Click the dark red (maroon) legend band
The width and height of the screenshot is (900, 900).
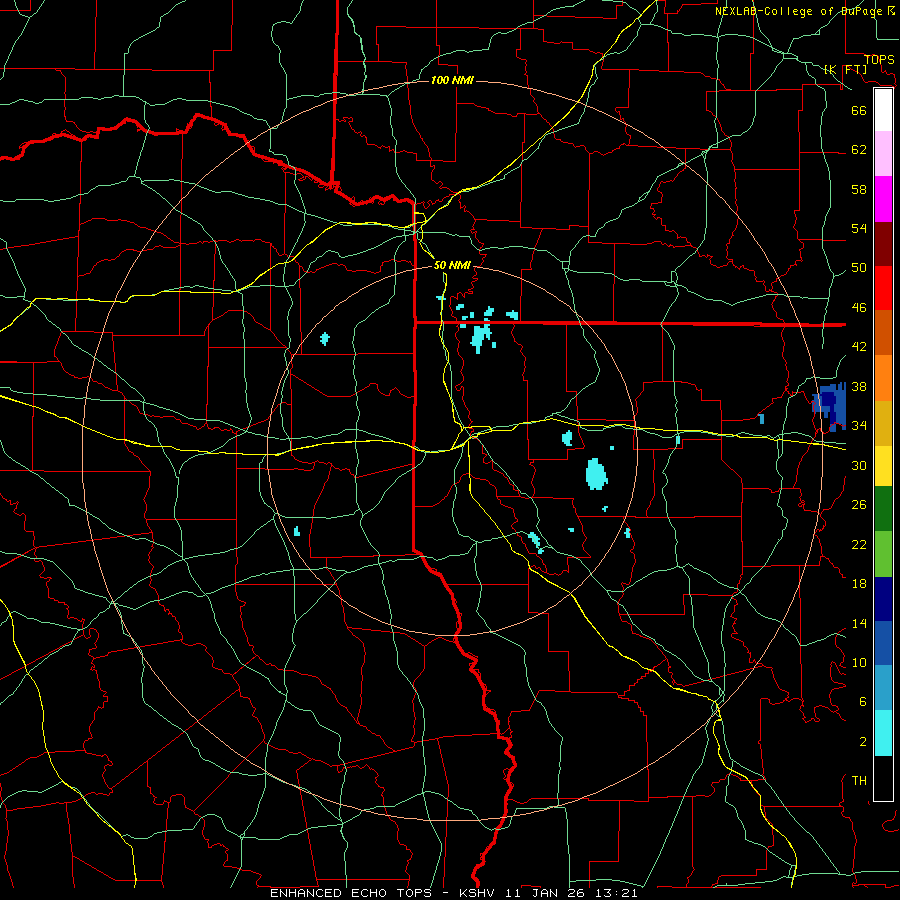883,244
